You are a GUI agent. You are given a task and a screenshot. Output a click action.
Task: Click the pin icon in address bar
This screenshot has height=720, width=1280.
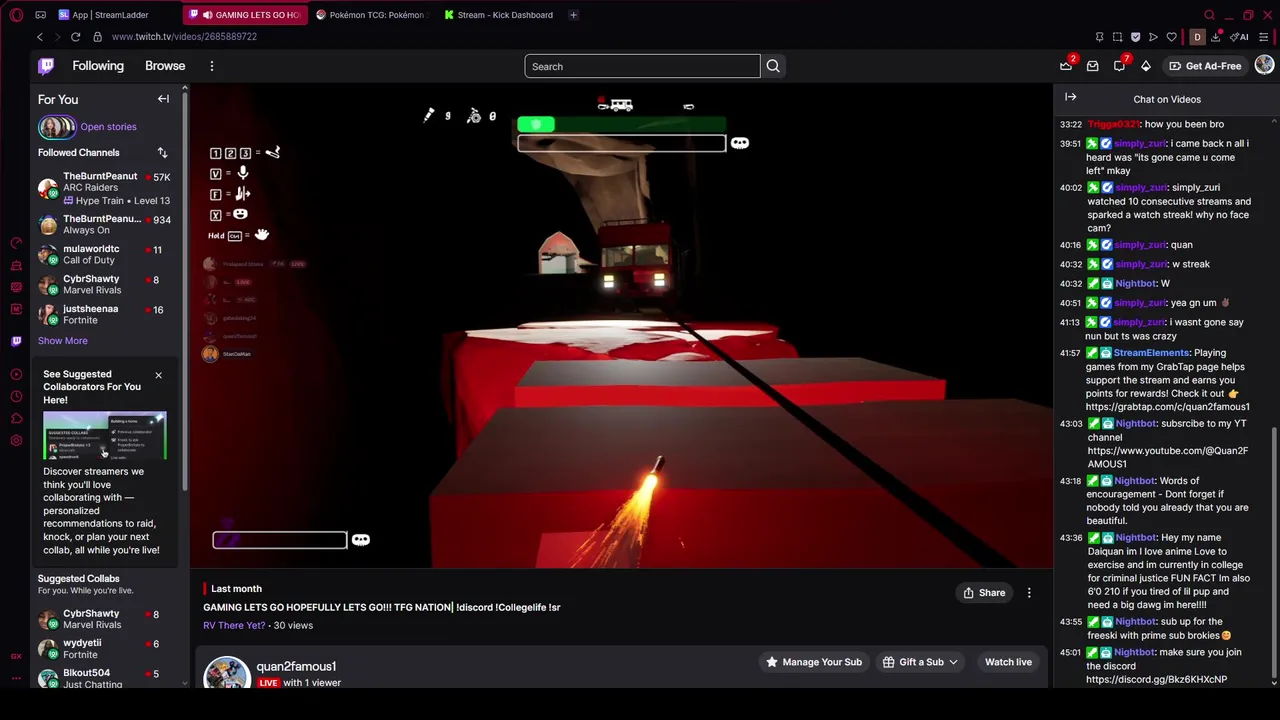point(1099,37)
